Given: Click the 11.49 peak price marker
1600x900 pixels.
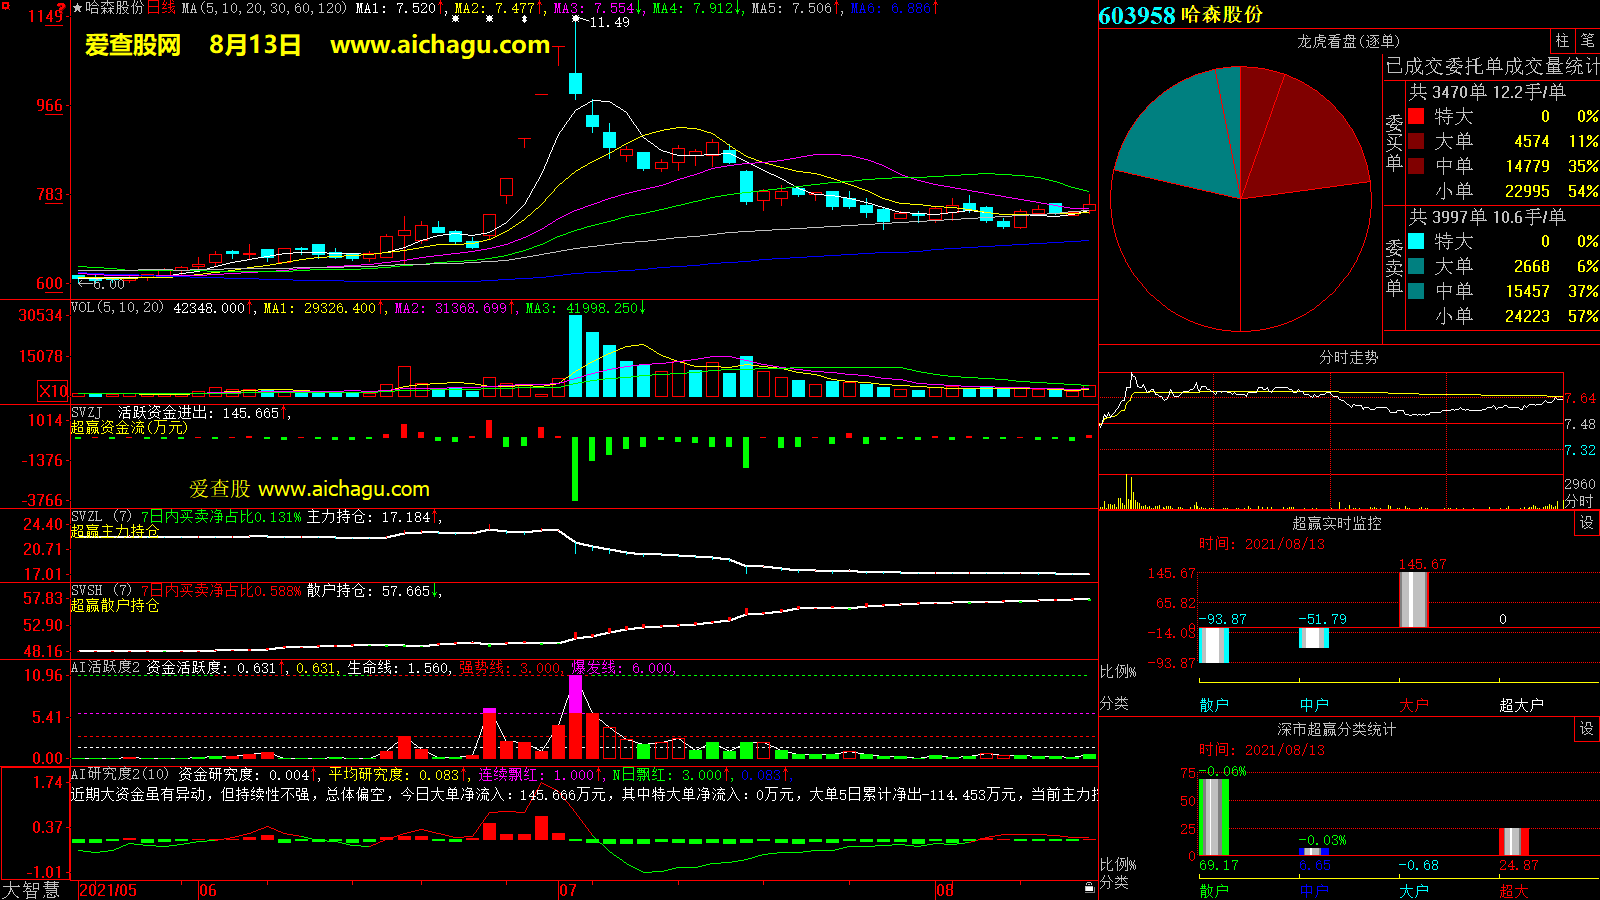Looking at the screenshot, I should click(609, 22).
